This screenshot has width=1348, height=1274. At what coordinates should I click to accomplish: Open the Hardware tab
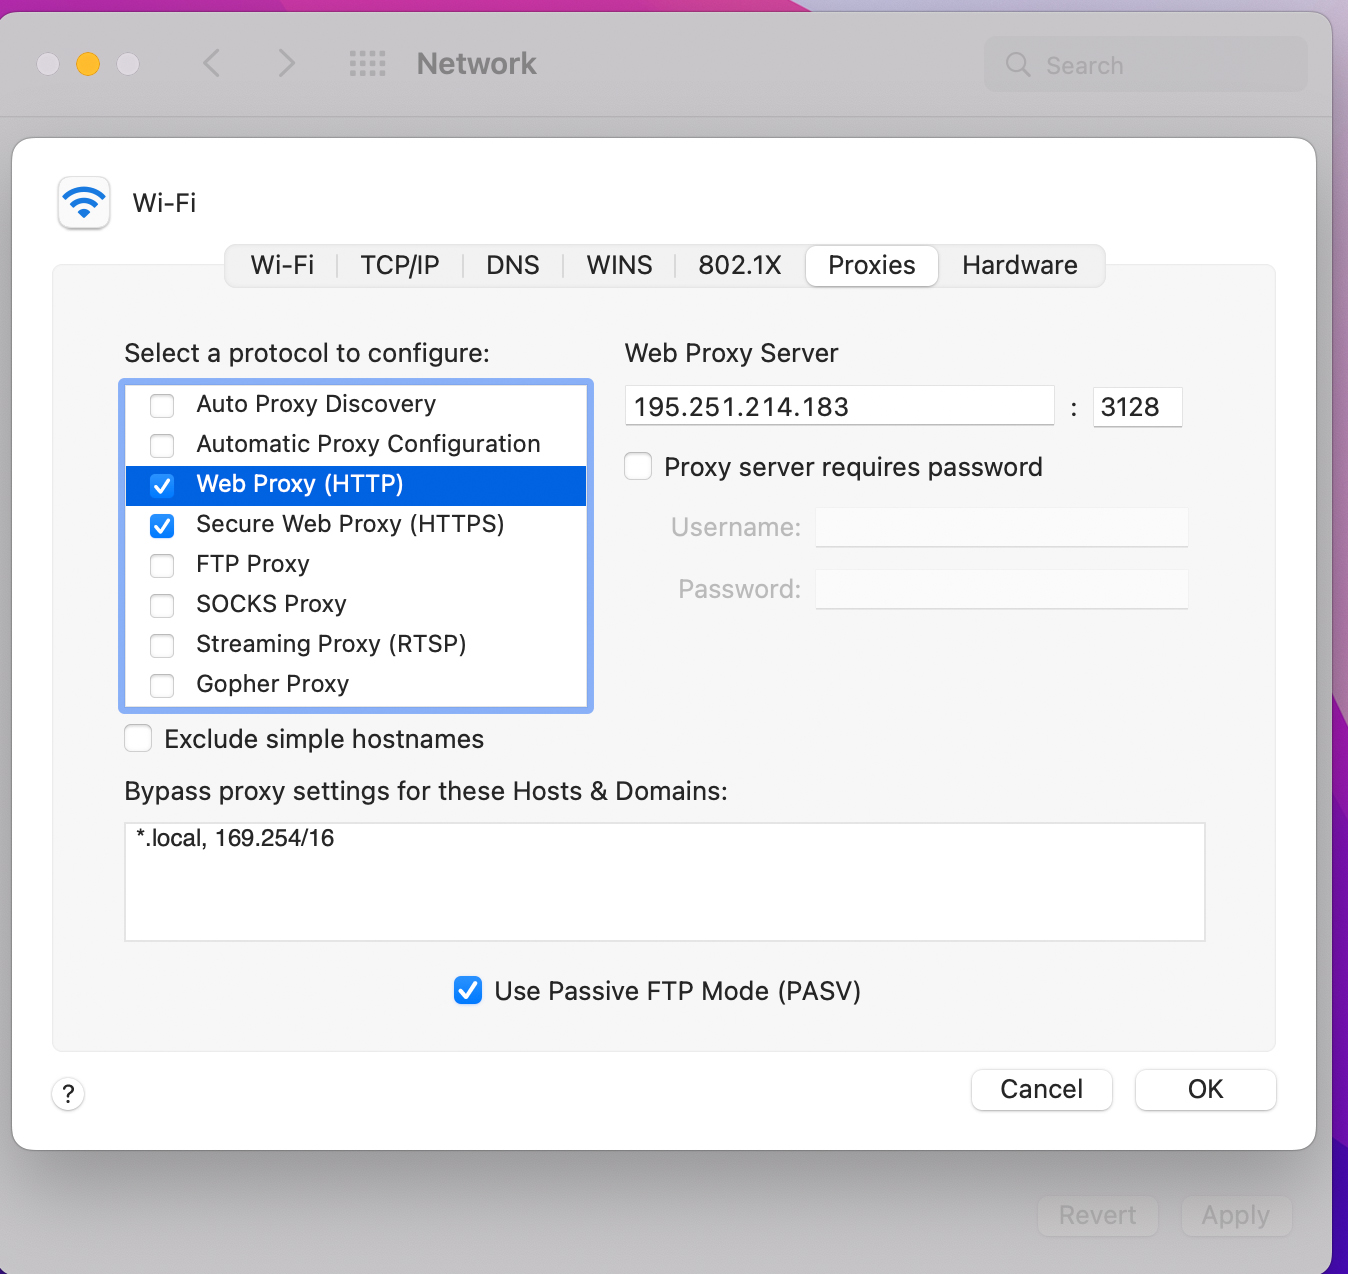[x=1019, y=265]
